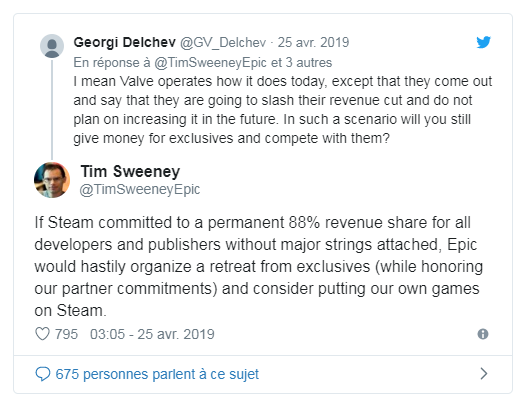The width and height of the screenshot is (525, 407).
Task: Click the speech bubble conversation icon
Action: [x=43, y=374]
